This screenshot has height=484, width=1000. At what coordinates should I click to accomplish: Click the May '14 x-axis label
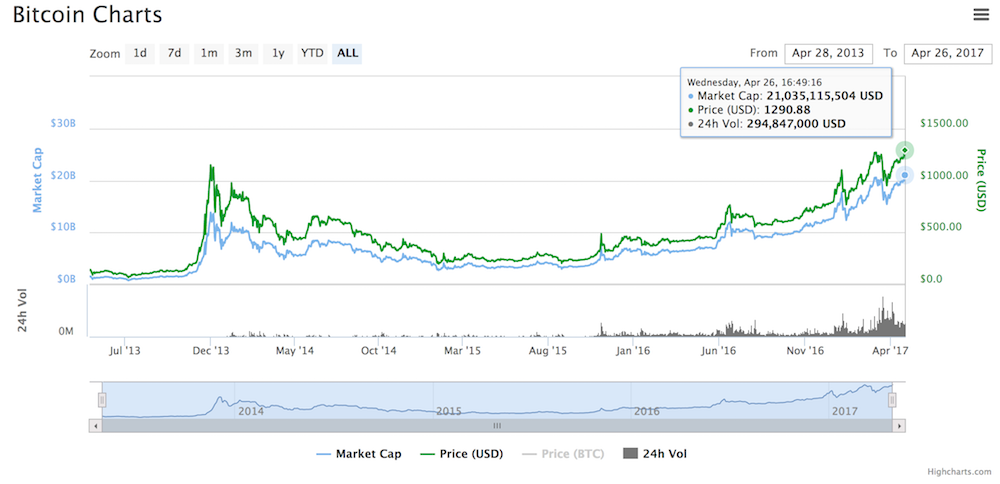tap(294, 350)
